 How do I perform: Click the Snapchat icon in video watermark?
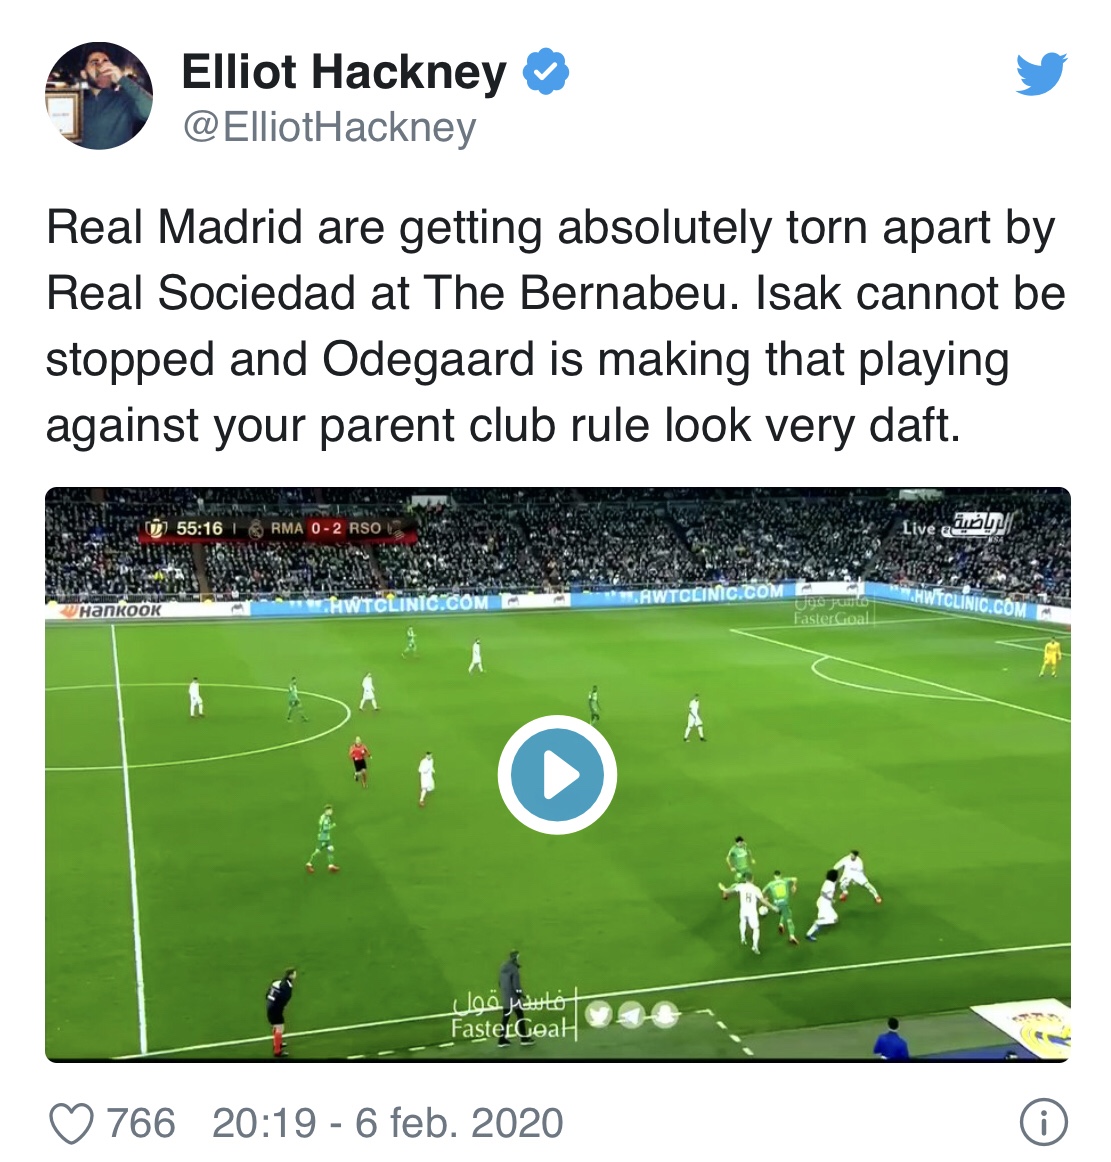pos(665,1015)
